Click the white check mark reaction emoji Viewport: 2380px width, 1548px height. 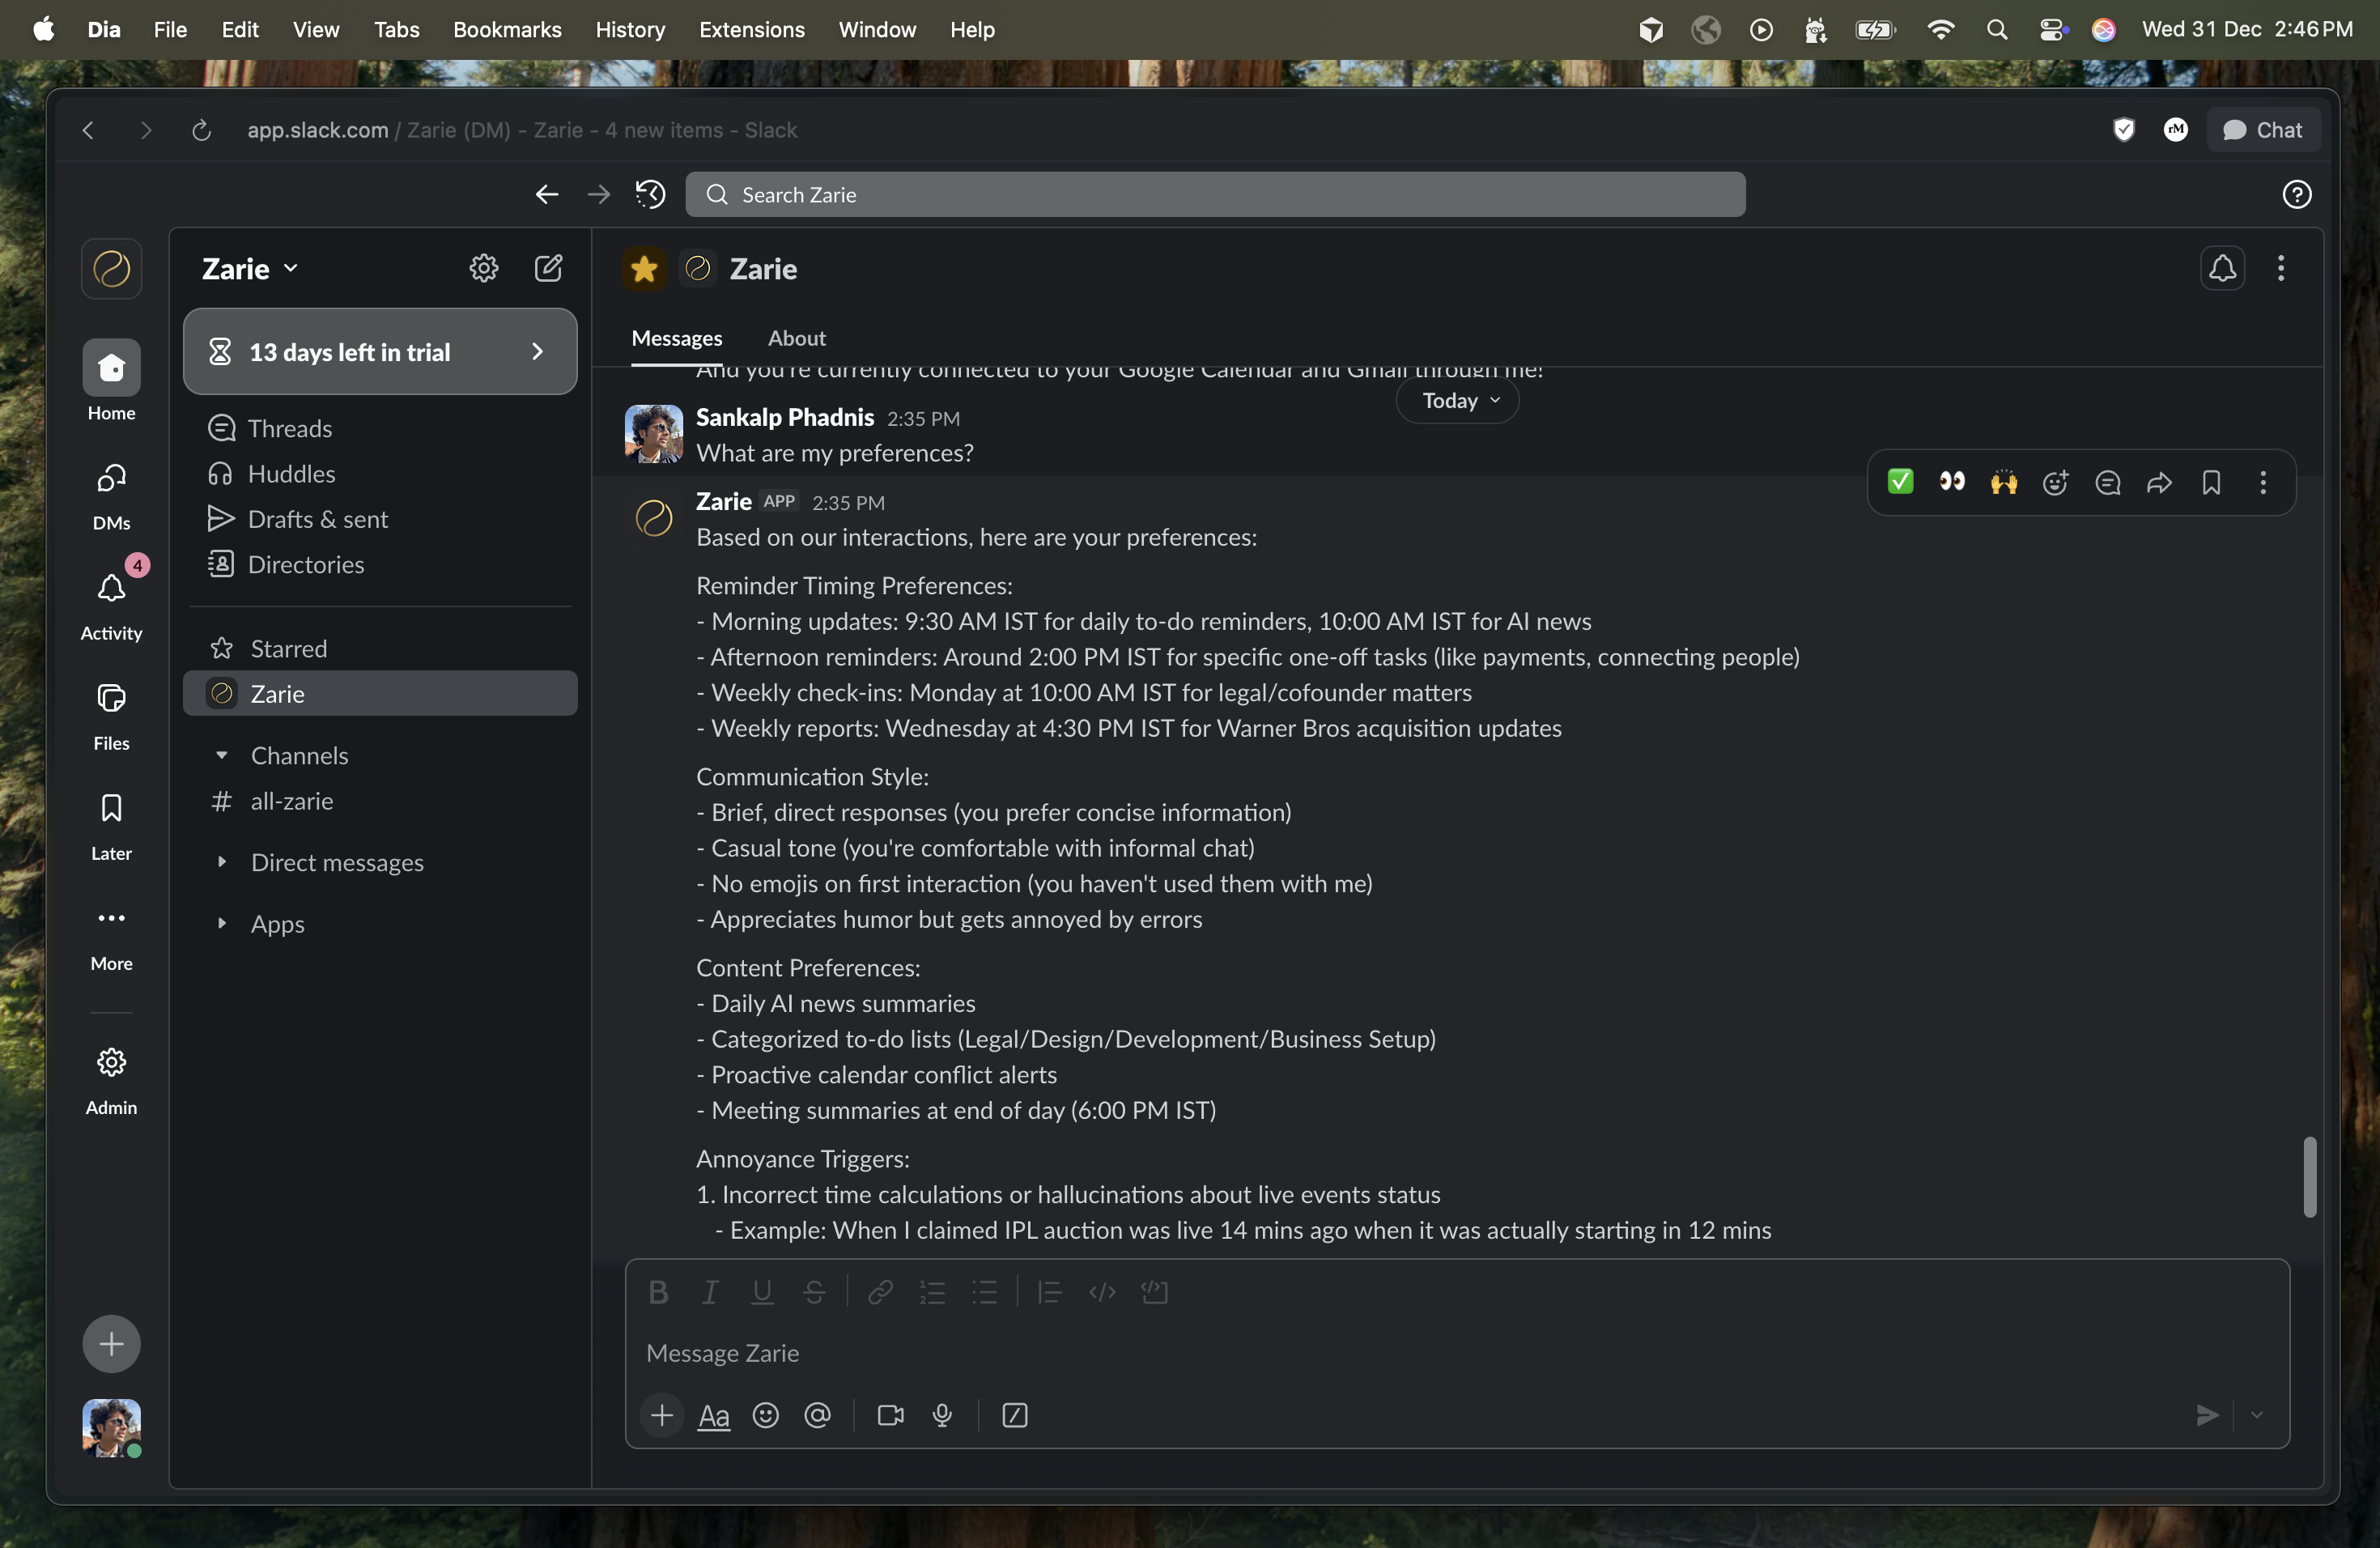click(x=1900, y=483)
